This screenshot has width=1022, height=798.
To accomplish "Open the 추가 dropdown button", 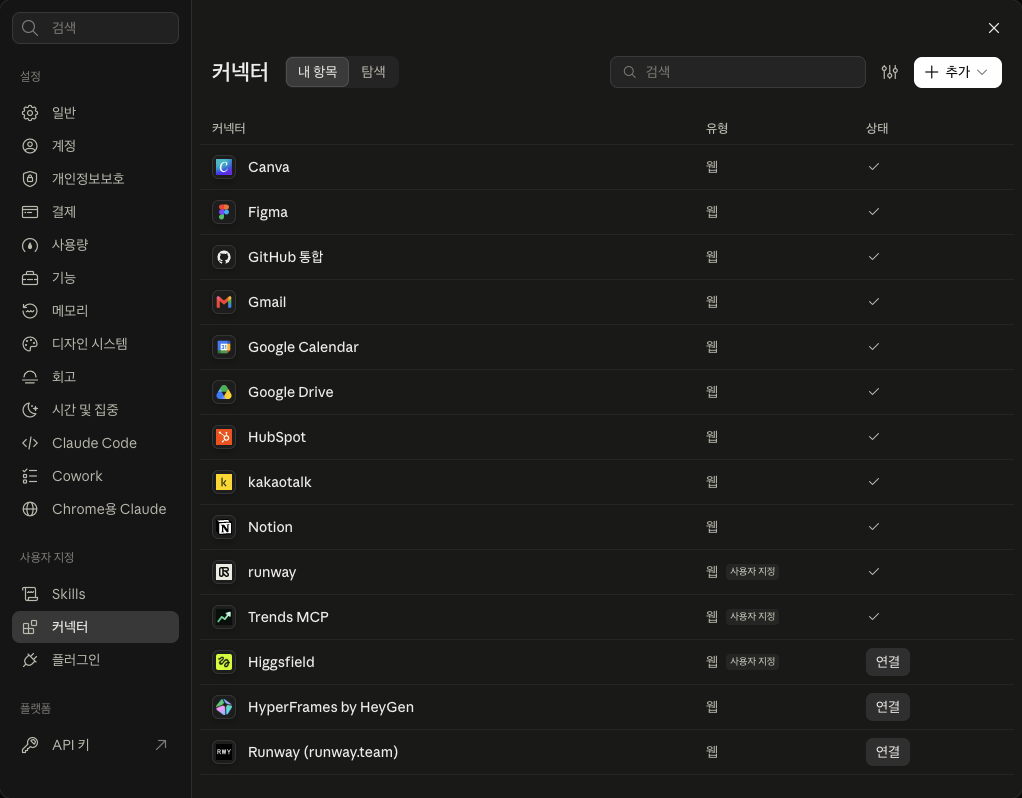I will (x=957, y=72).
